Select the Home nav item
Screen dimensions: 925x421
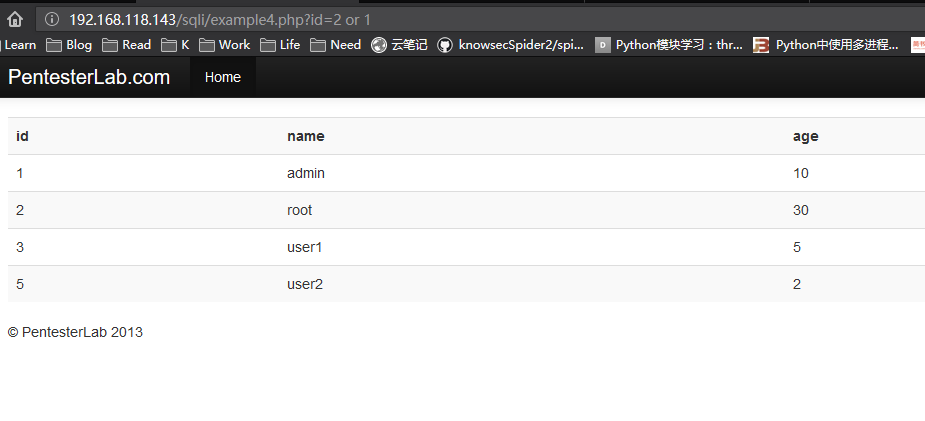coord(223,77)
